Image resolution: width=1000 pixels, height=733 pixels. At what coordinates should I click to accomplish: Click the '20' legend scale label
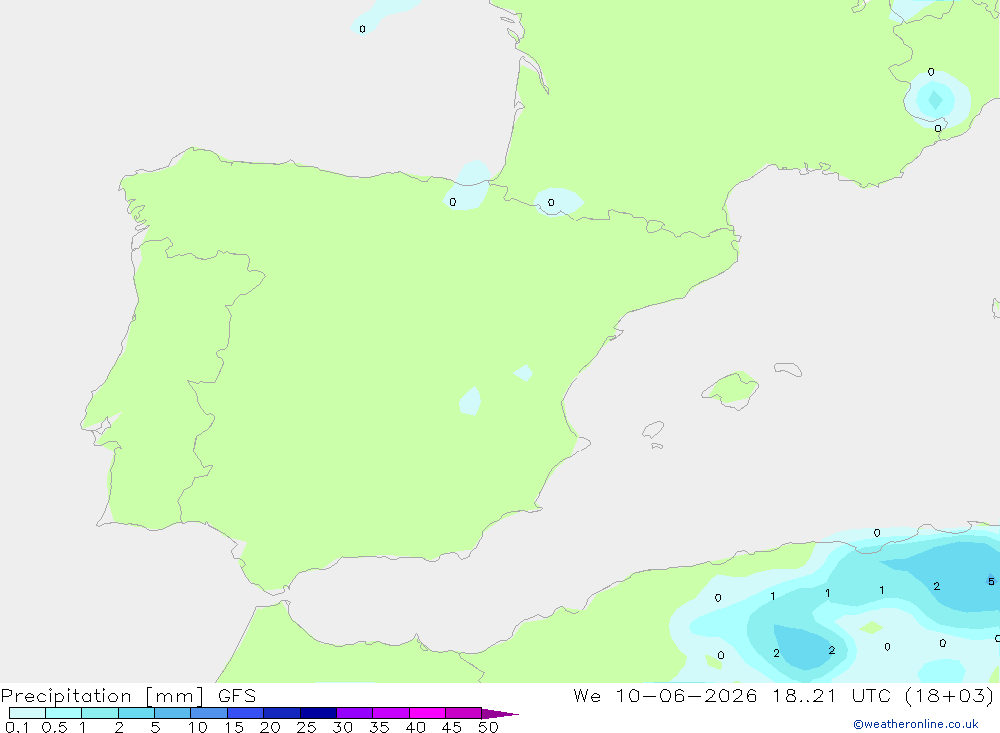click(x=270, y=727)
